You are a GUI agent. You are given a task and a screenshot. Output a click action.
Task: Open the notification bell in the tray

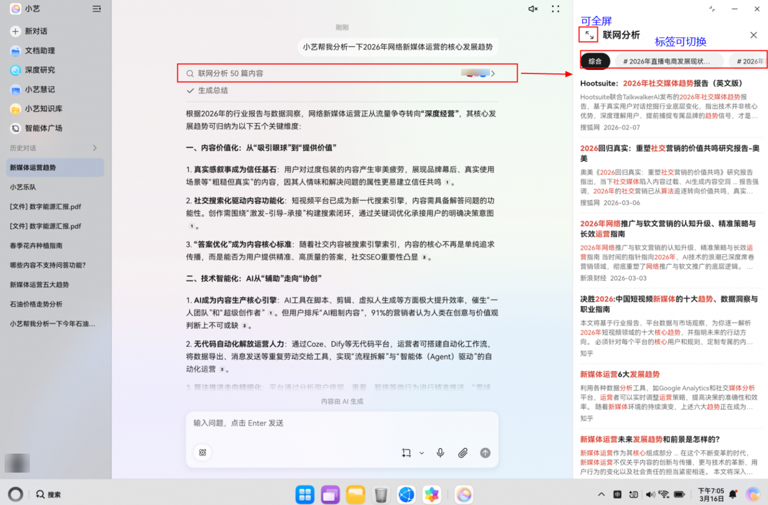(733, 494)
